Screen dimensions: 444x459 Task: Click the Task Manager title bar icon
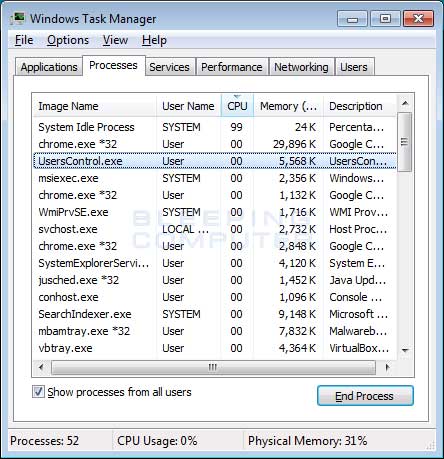pyautogui.click(x=17, y=18)
